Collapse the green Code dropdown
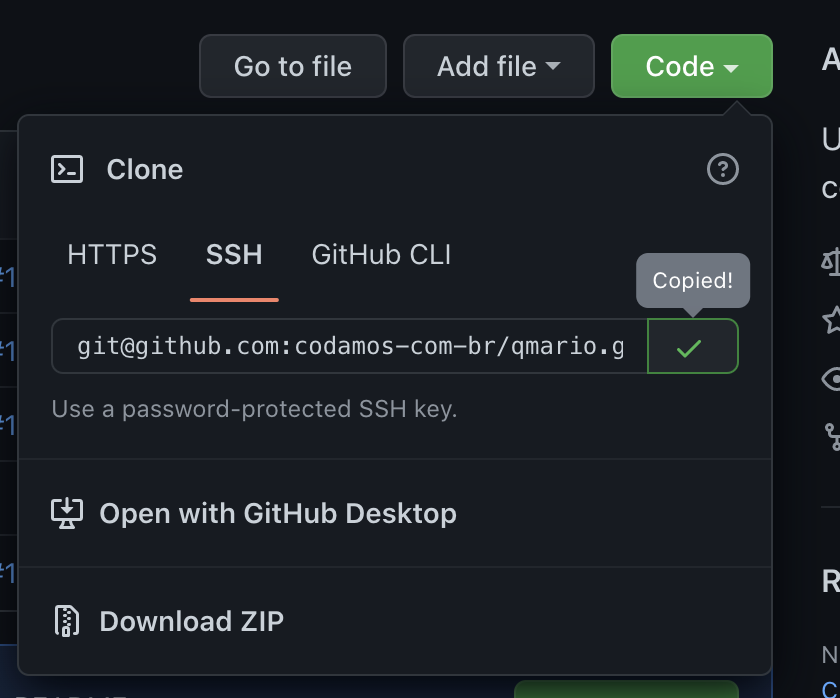The width and height of the screenshot is (840, 698). [691, 67]
